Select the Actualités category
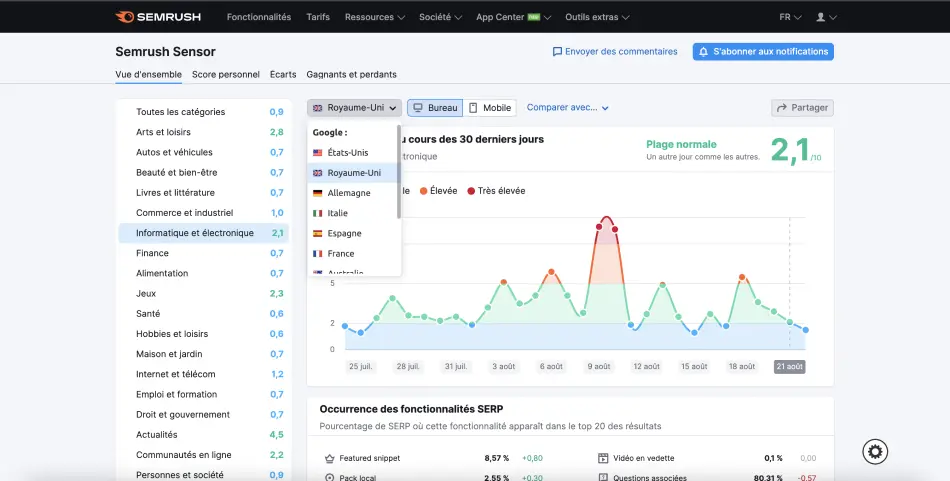 tap(204, 435)
